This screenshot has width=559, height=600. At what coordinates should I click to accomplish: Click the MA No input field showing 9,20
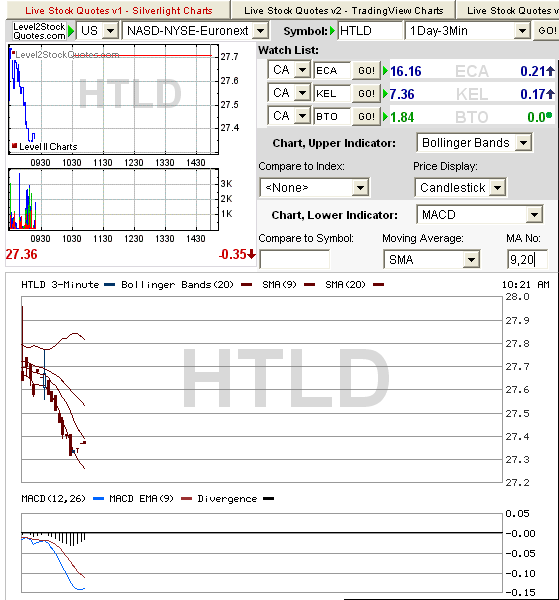click(x=527, y=260)
